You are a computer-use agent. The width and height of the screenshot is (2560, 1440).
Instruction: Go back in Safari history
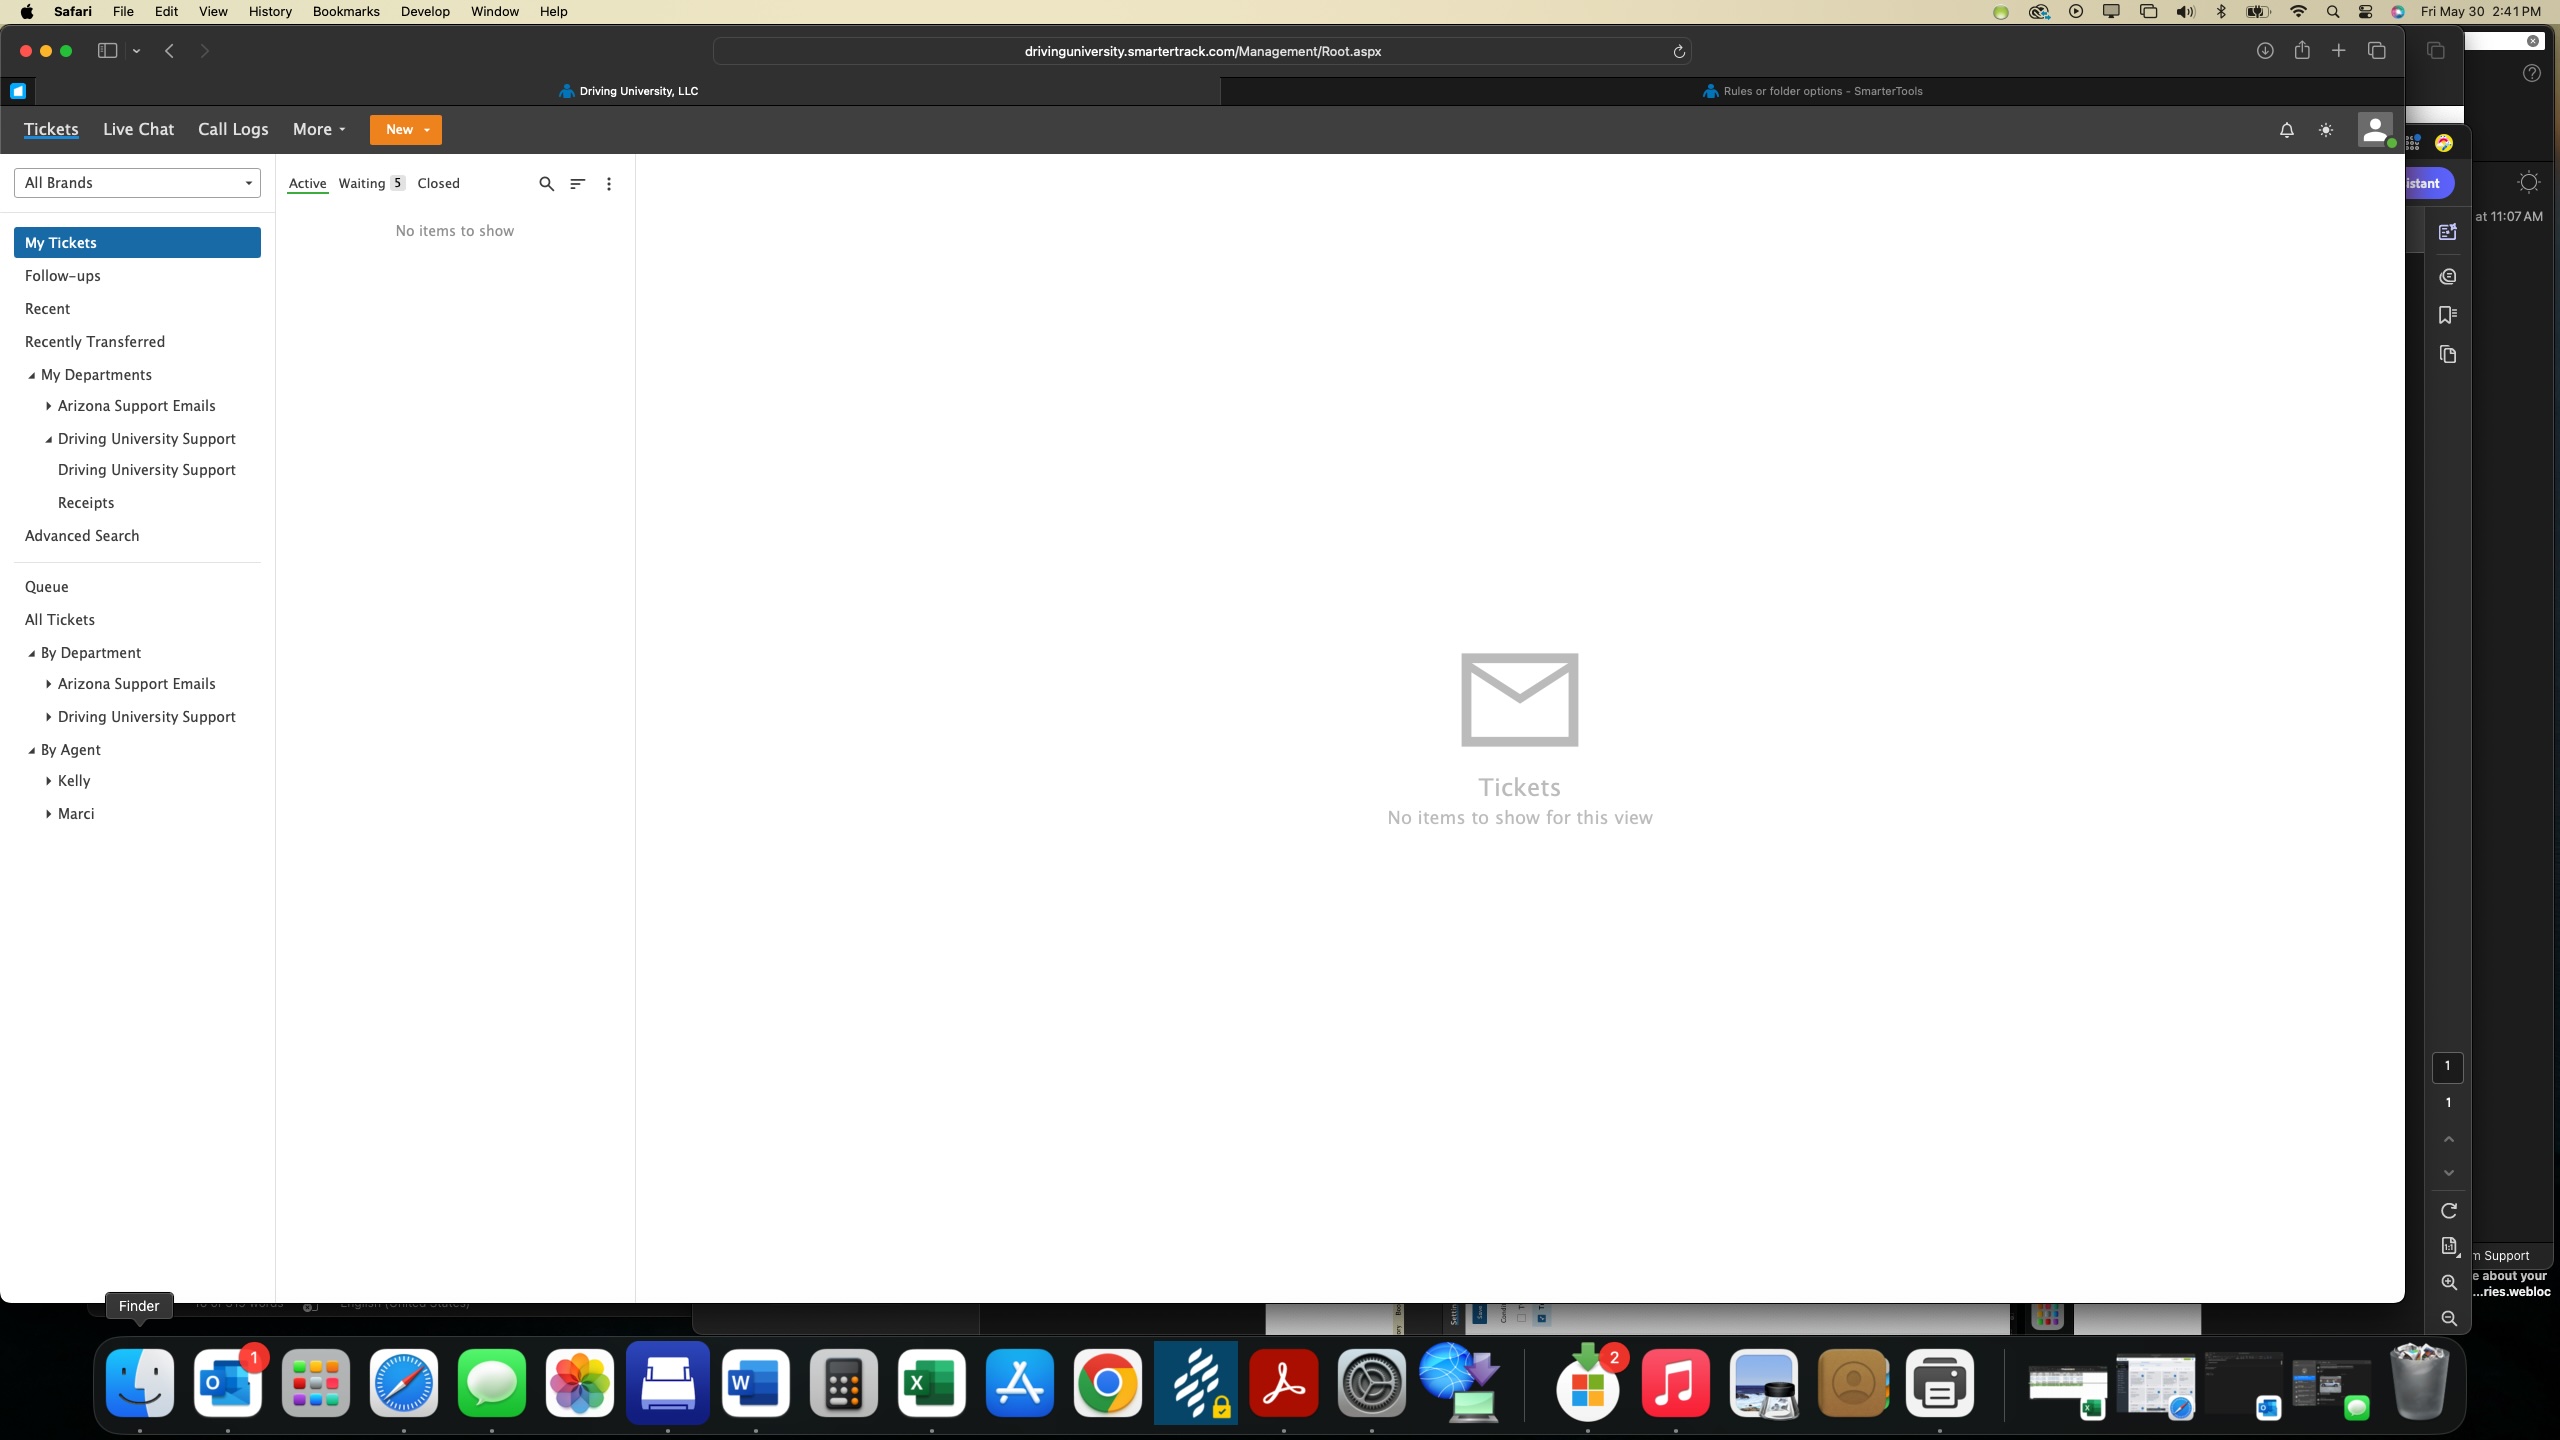170,51
